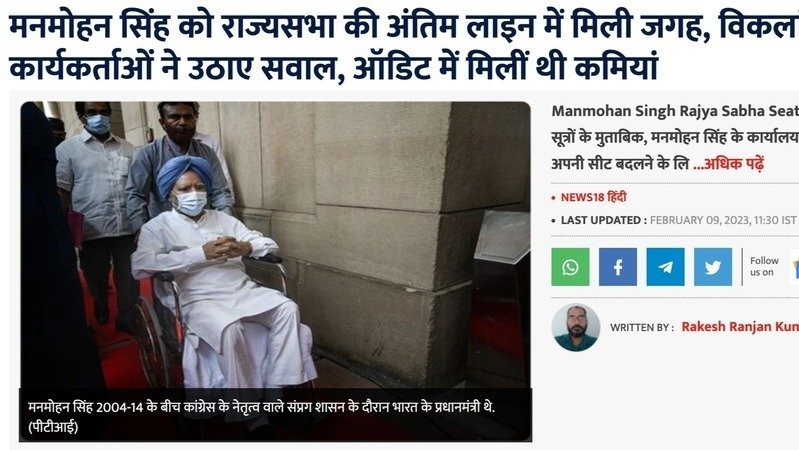Viewport: 799px width, 450px height.
Task: Open author Rakesh Ranjan's round avatar
Action: [x=576, y=327]
